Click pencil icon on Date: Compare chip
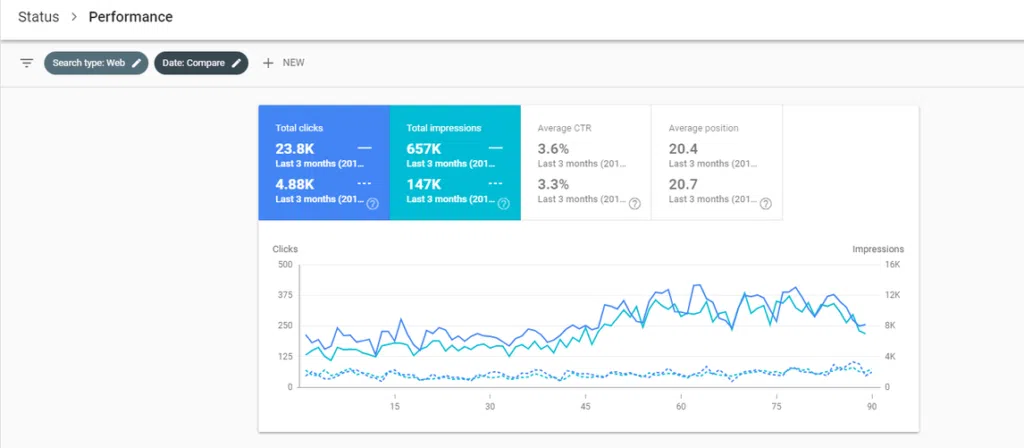This screenshot has width=1024, height=448. (x=237, y=63)
